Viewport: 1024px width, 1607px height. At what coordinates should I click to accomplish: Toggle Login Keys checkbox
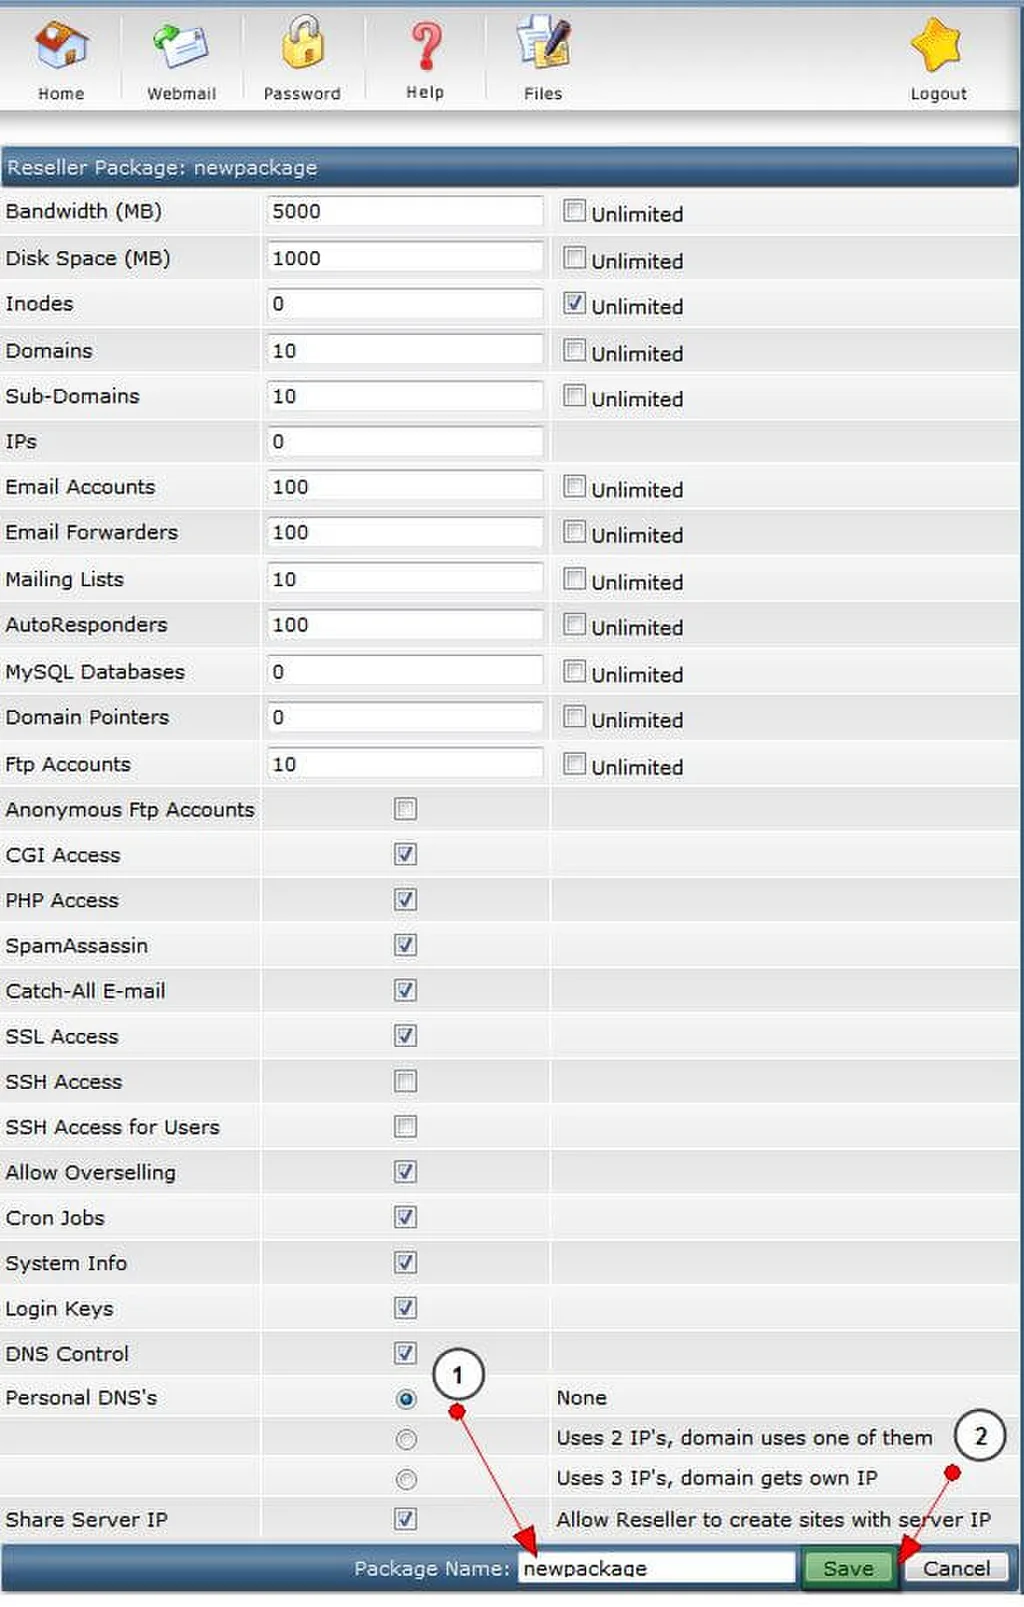405,1307
